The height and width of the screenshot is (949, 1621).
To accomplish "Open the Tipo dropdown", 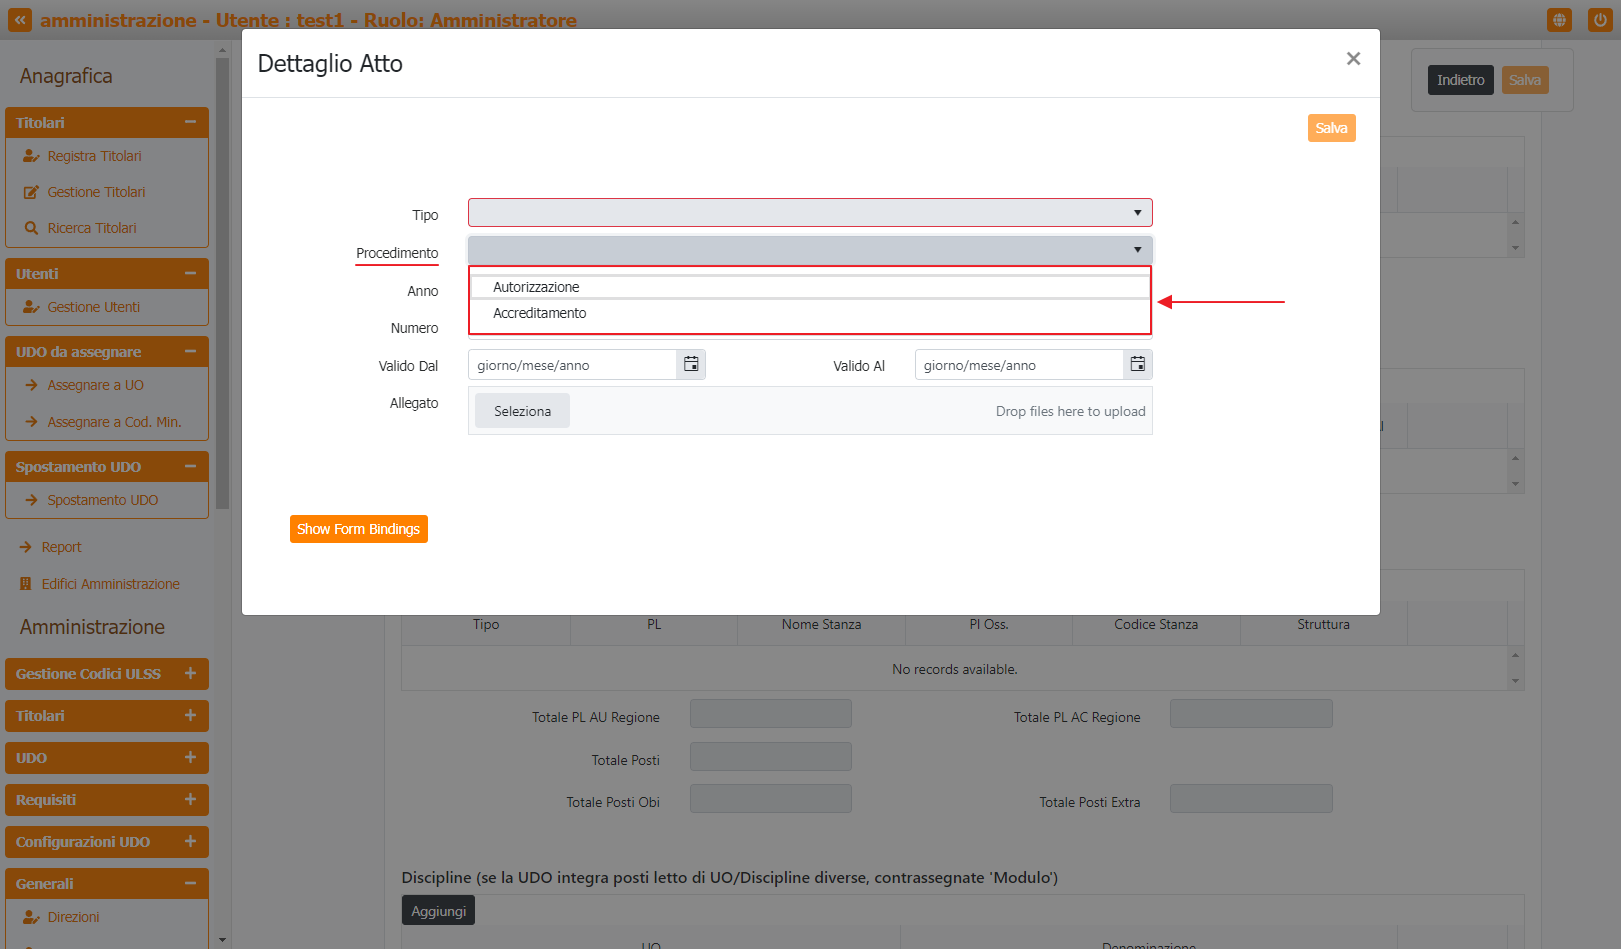I will coord(809,213).
